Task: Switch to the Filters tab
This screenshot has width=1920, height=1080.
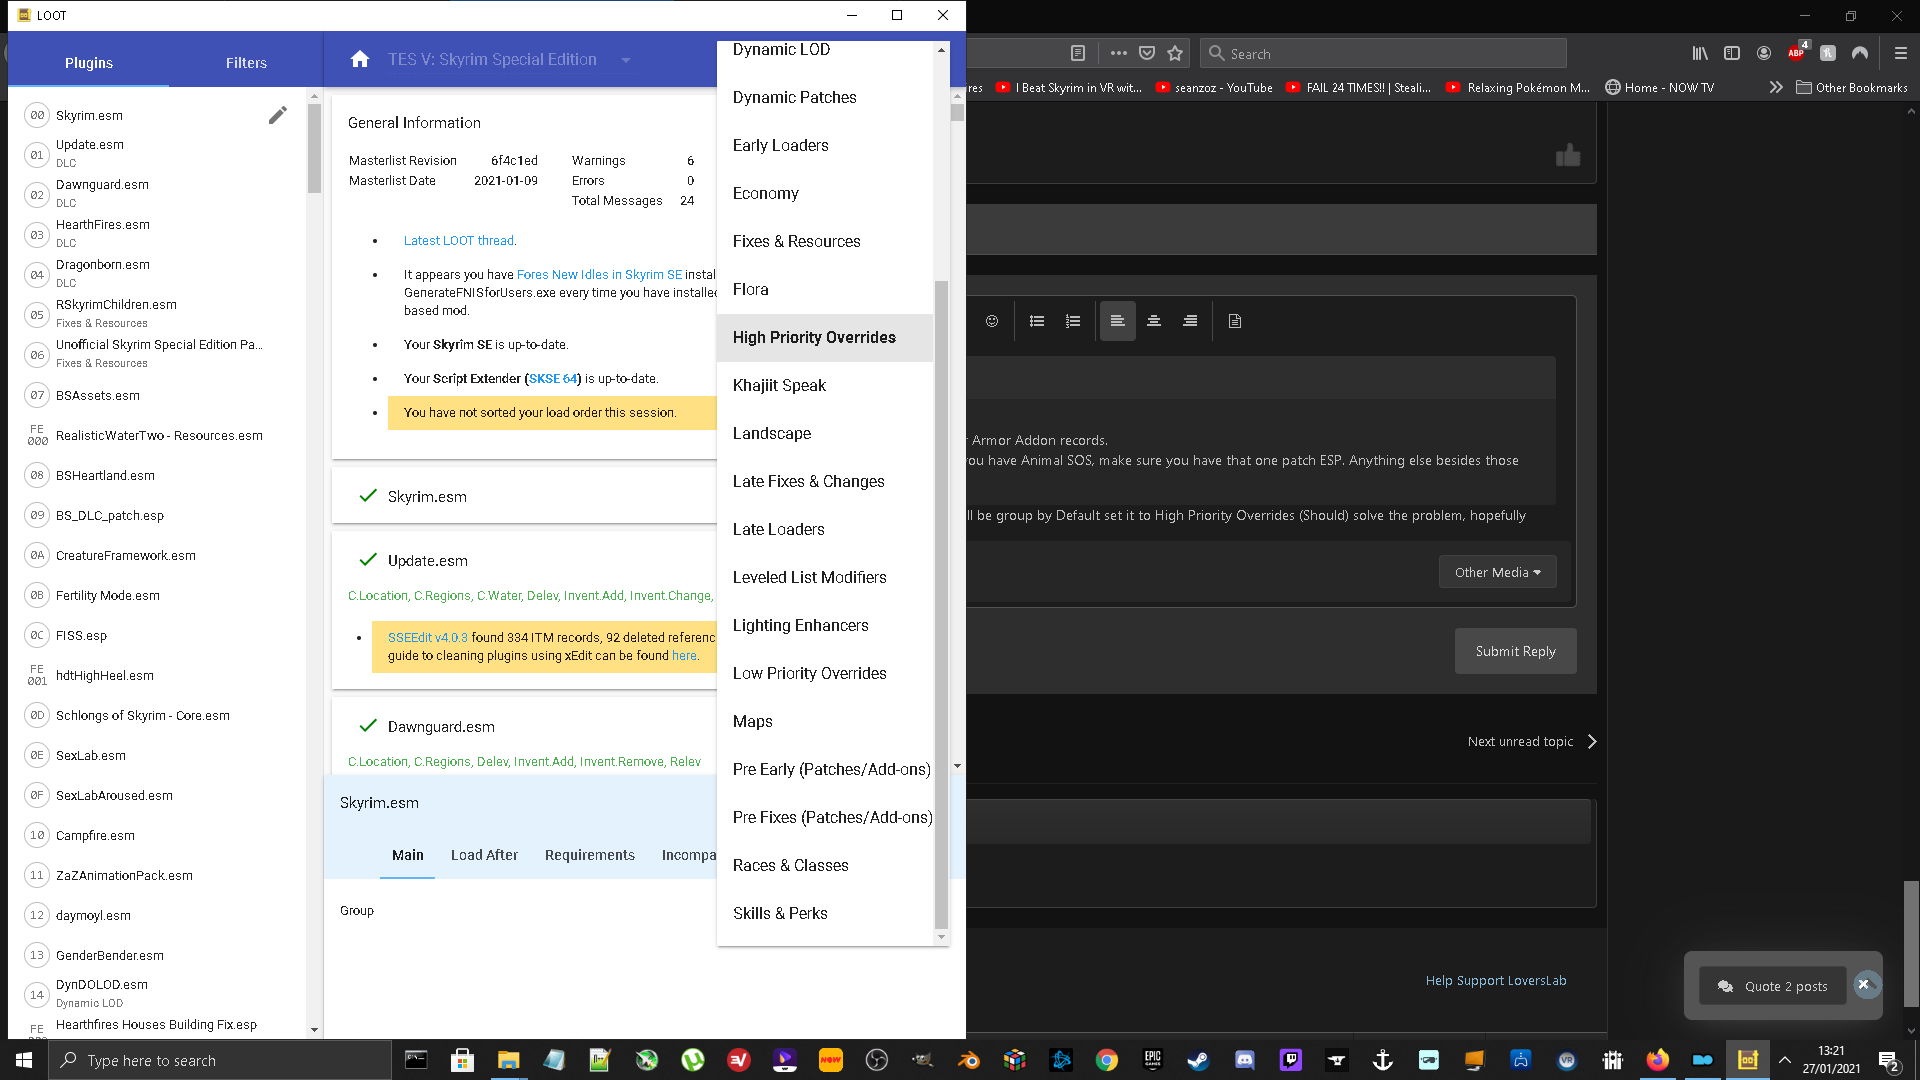Action: (246, 62)
